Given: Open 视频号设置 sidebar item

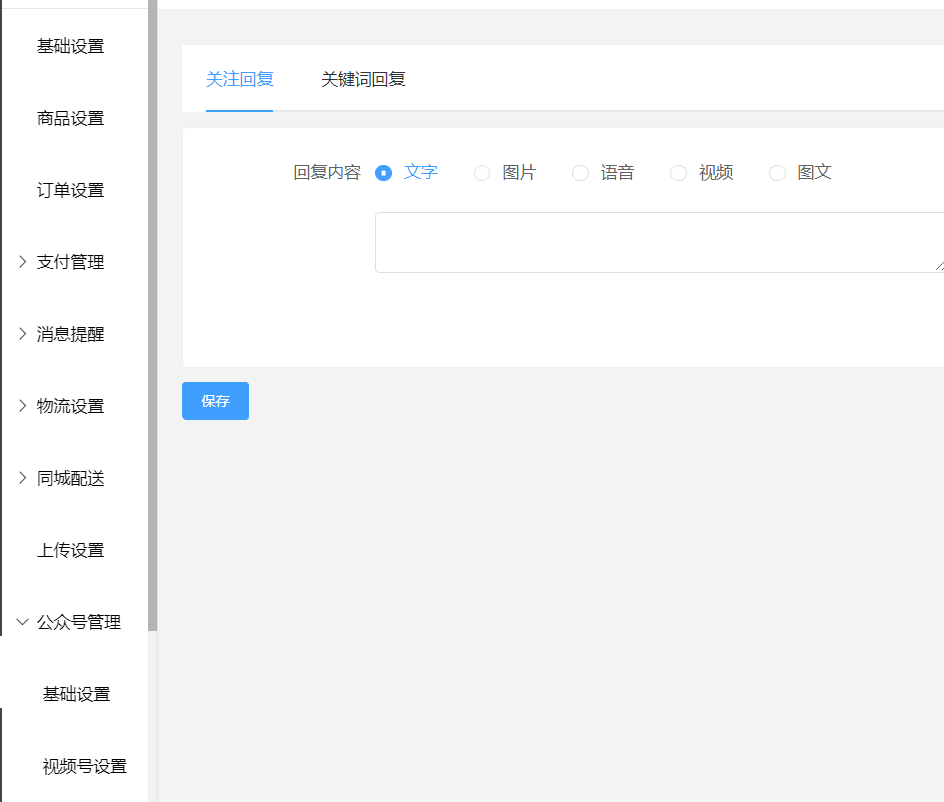Looking at the screenshot, I should [85, 766].
